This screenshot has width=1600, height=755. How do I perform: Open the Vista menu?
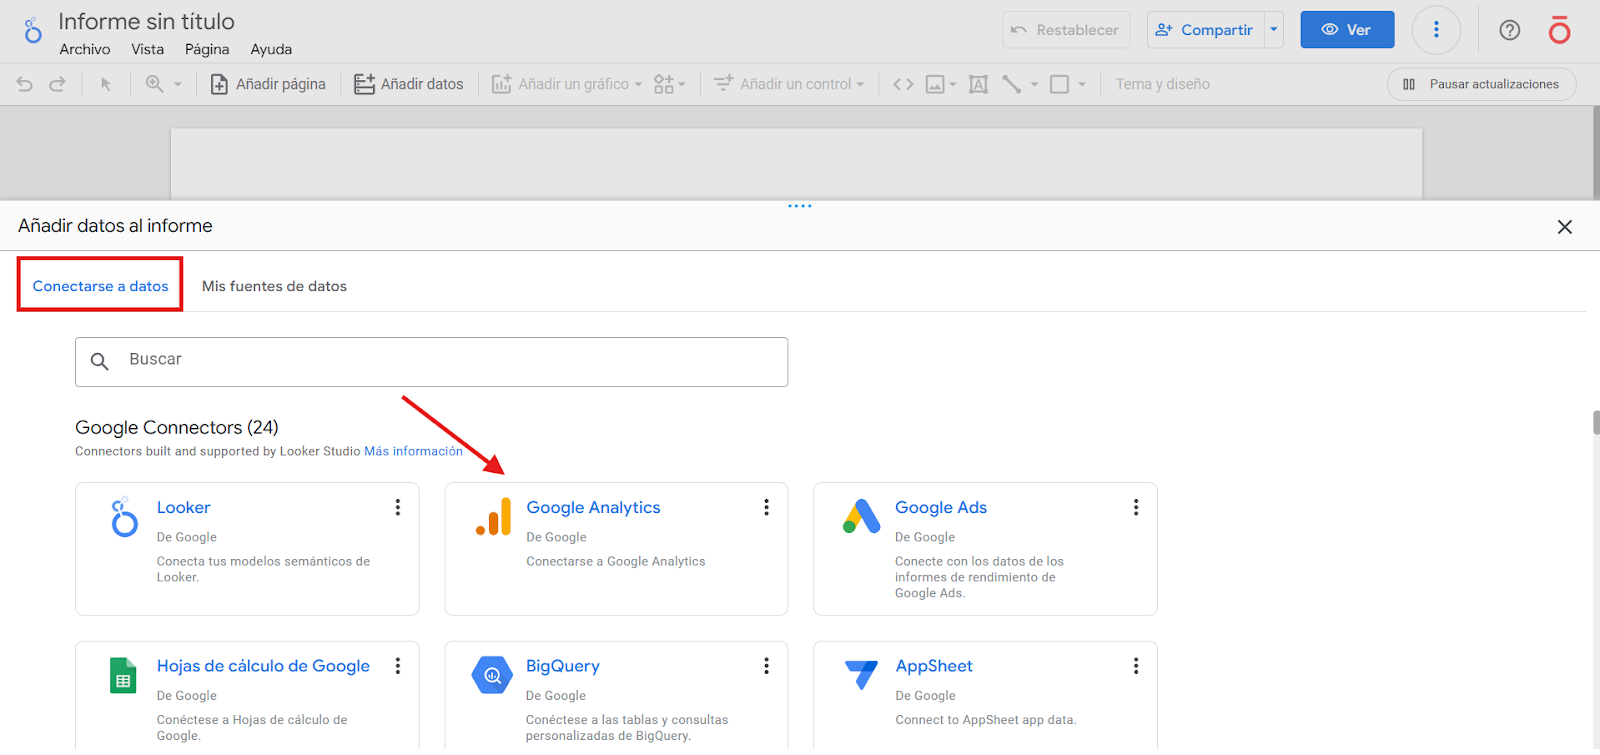[147, 49]
